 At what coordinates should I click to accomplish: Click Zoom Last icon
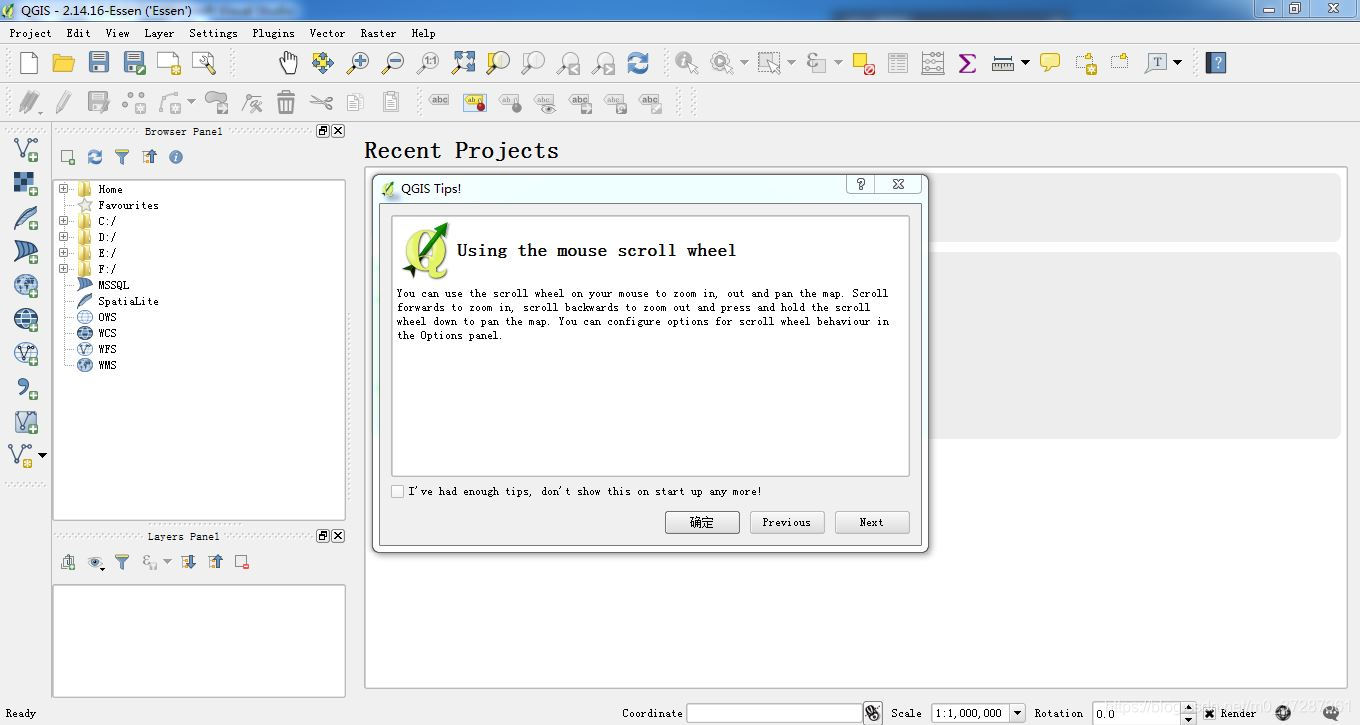568,63
